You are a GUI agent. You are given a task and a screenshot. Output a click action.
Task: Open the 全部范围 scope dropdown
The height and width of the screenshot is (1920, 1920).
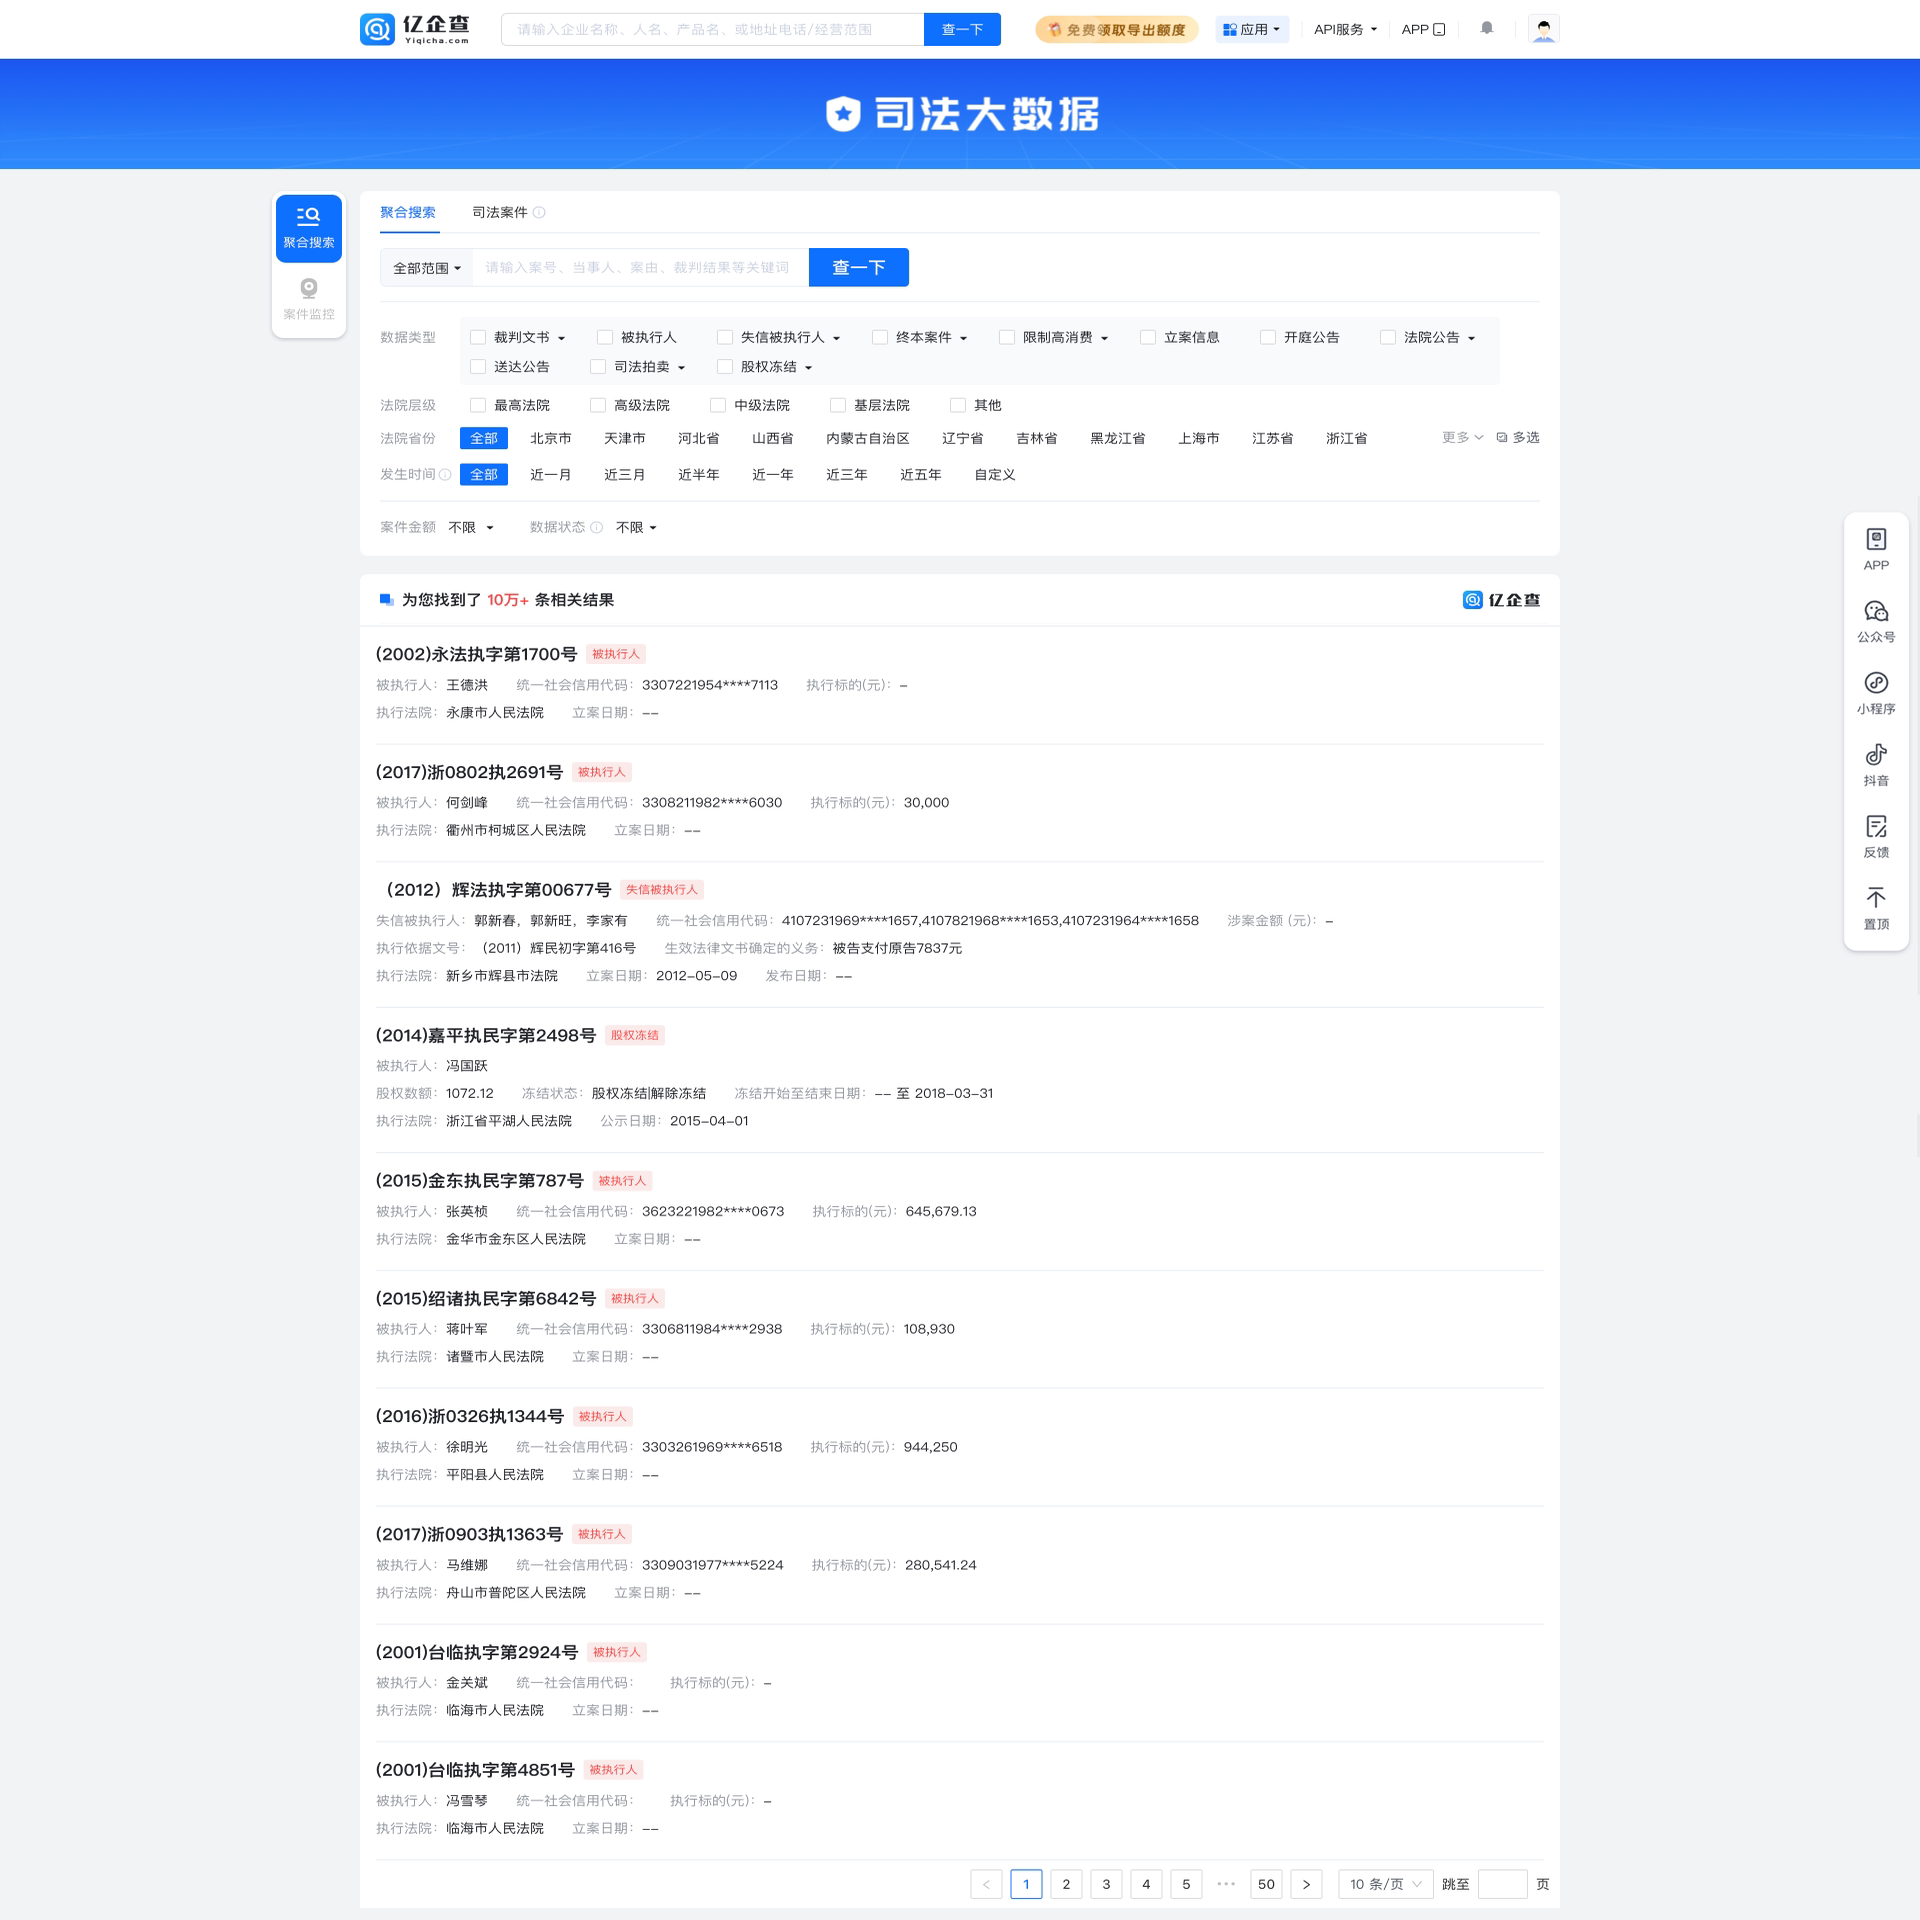[427, 268]
